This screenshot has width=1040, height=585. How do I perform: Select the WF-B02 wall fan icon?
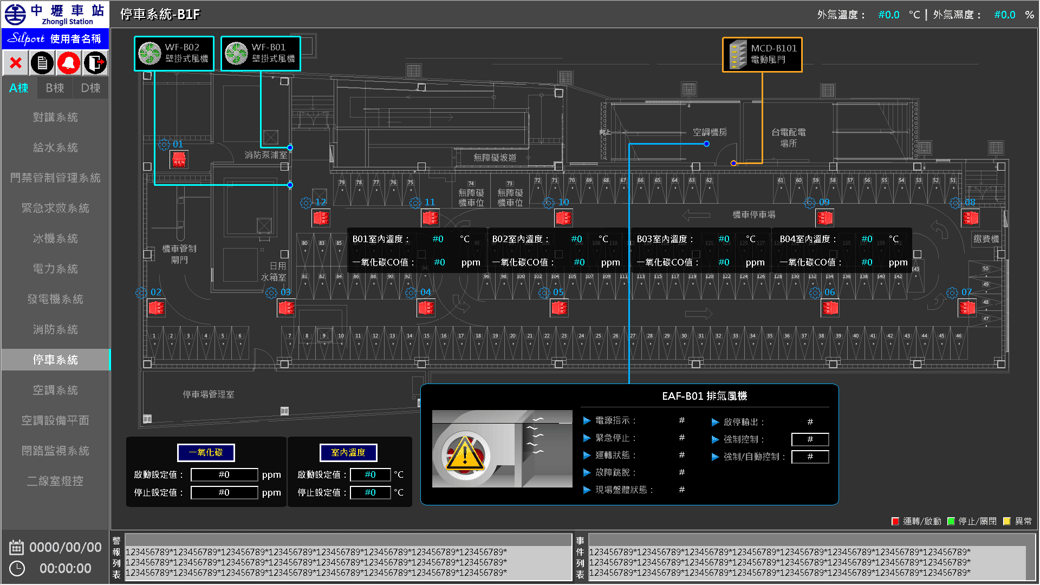click(150, 54)
